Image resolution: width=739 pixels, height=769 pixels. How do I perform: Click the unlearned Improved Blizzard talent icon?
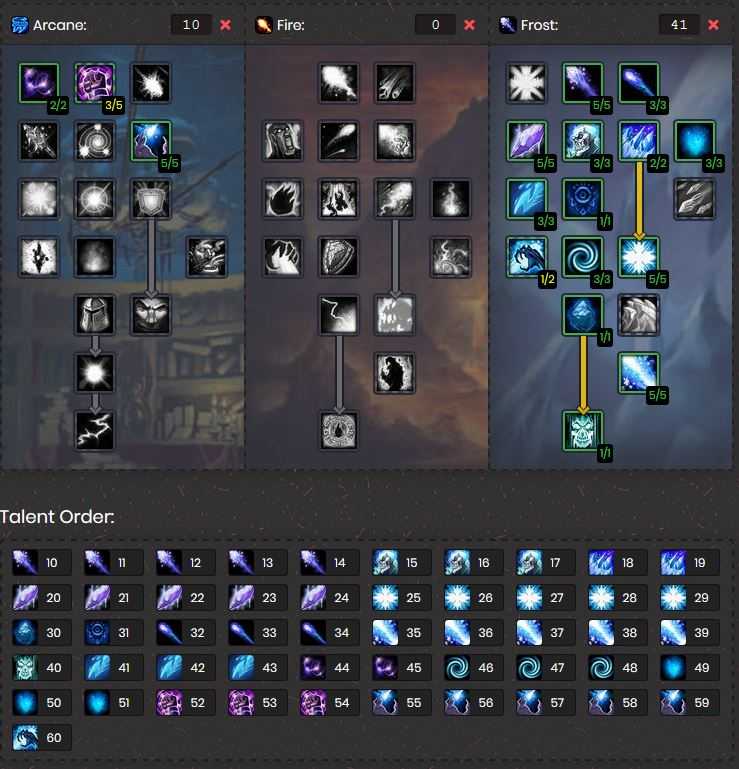point(694,199)
